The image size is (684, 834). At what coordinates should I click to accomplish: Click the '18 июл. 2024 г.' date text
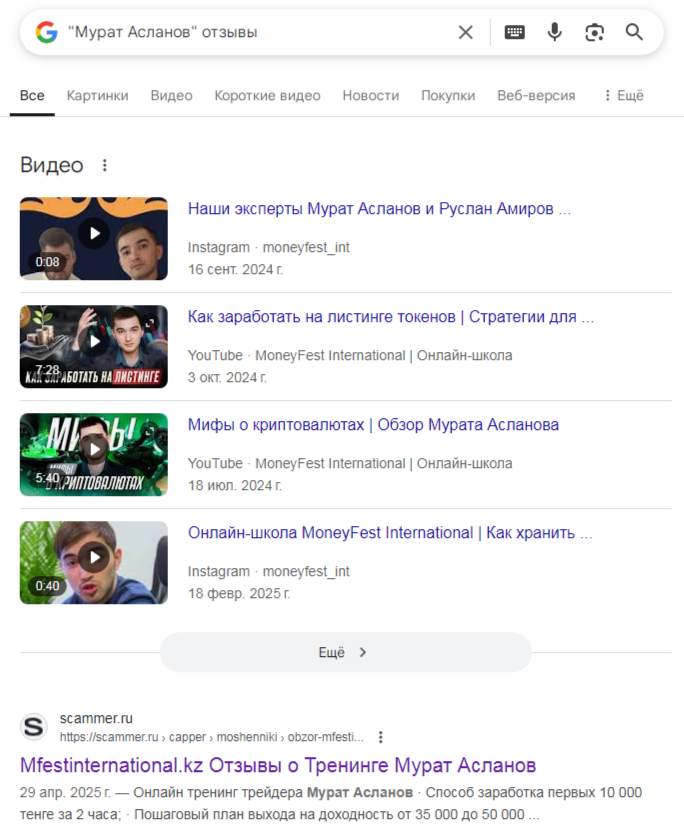point(235,486)
